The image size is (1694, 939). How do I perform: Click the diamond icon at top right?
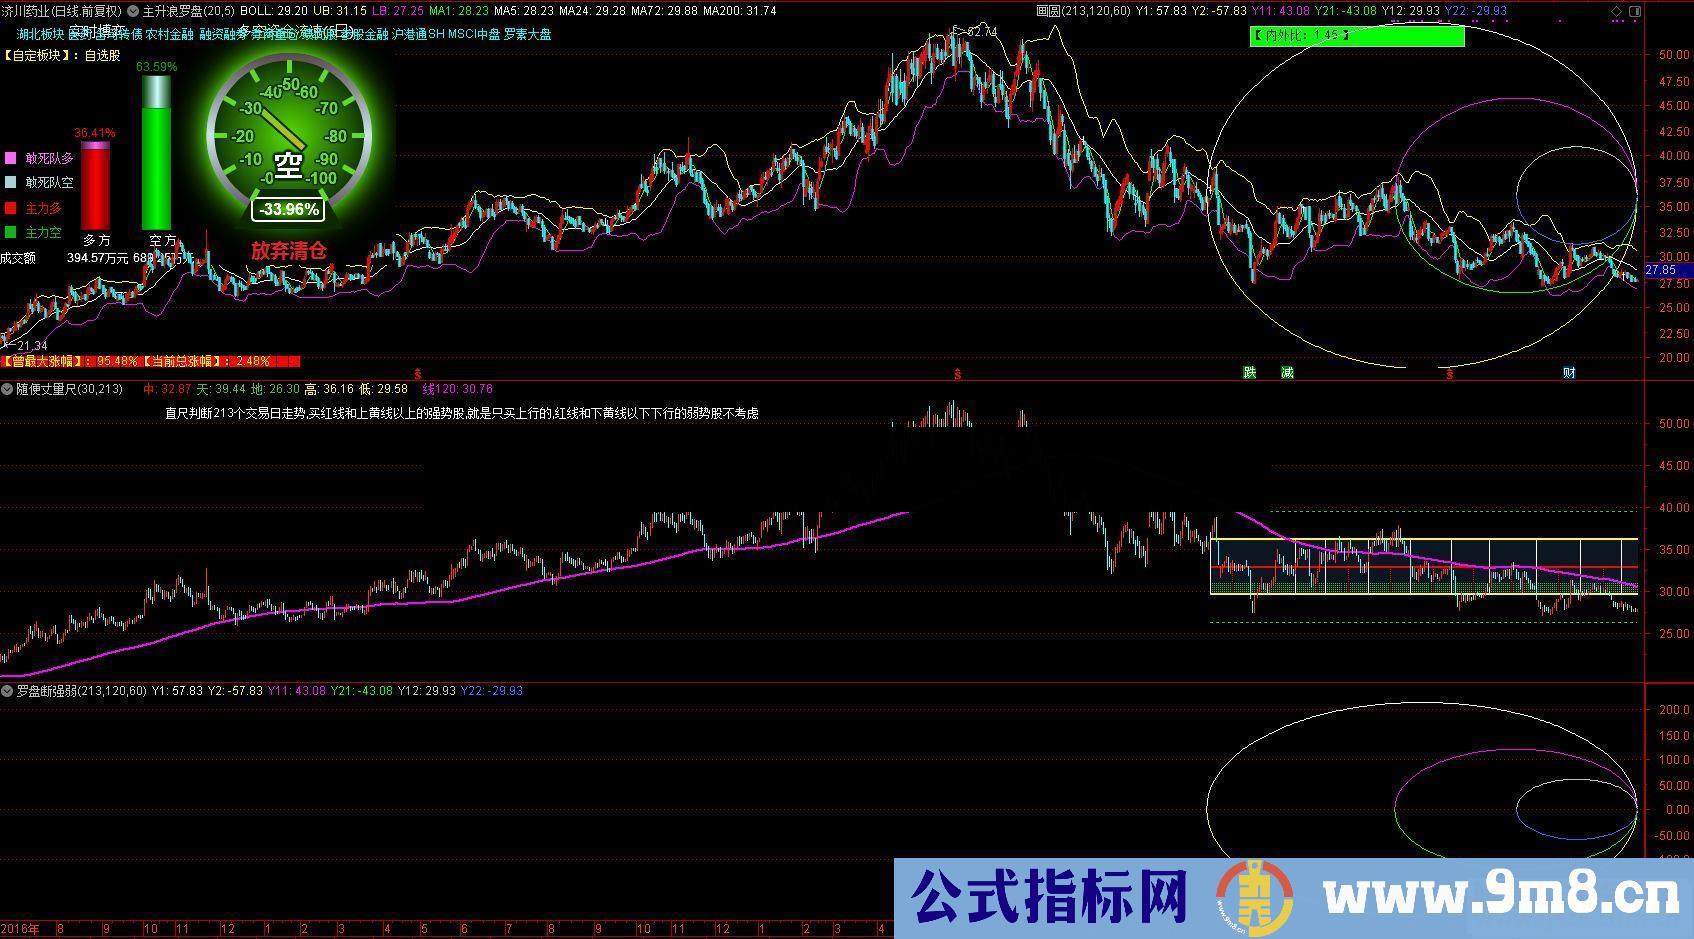1618,11
